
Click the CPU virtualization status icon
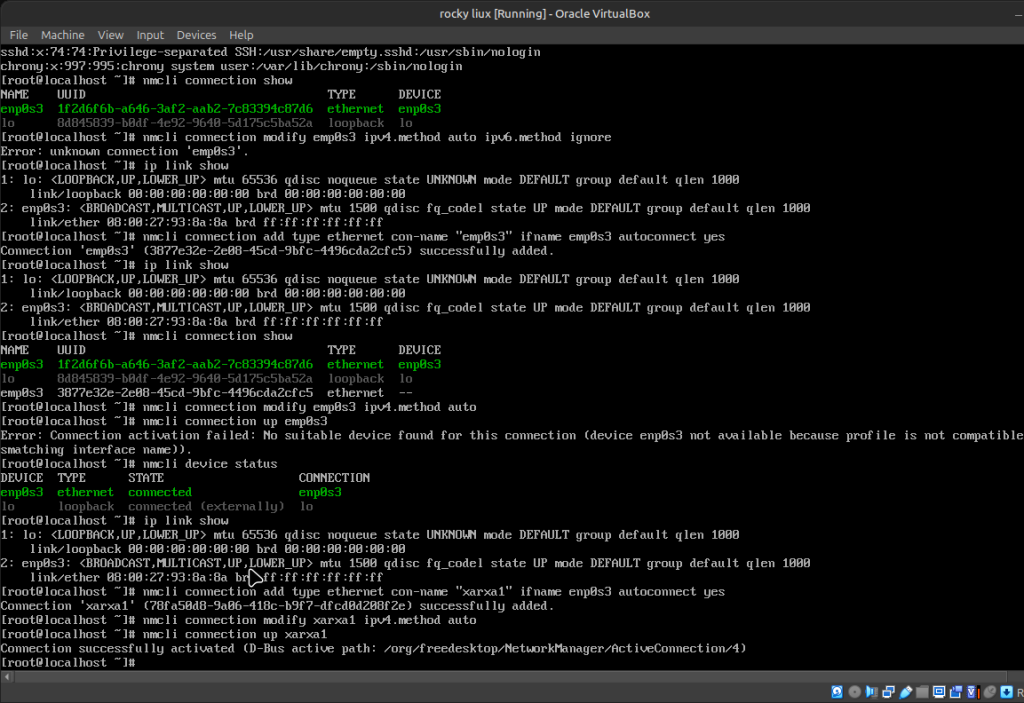point(973,692)
